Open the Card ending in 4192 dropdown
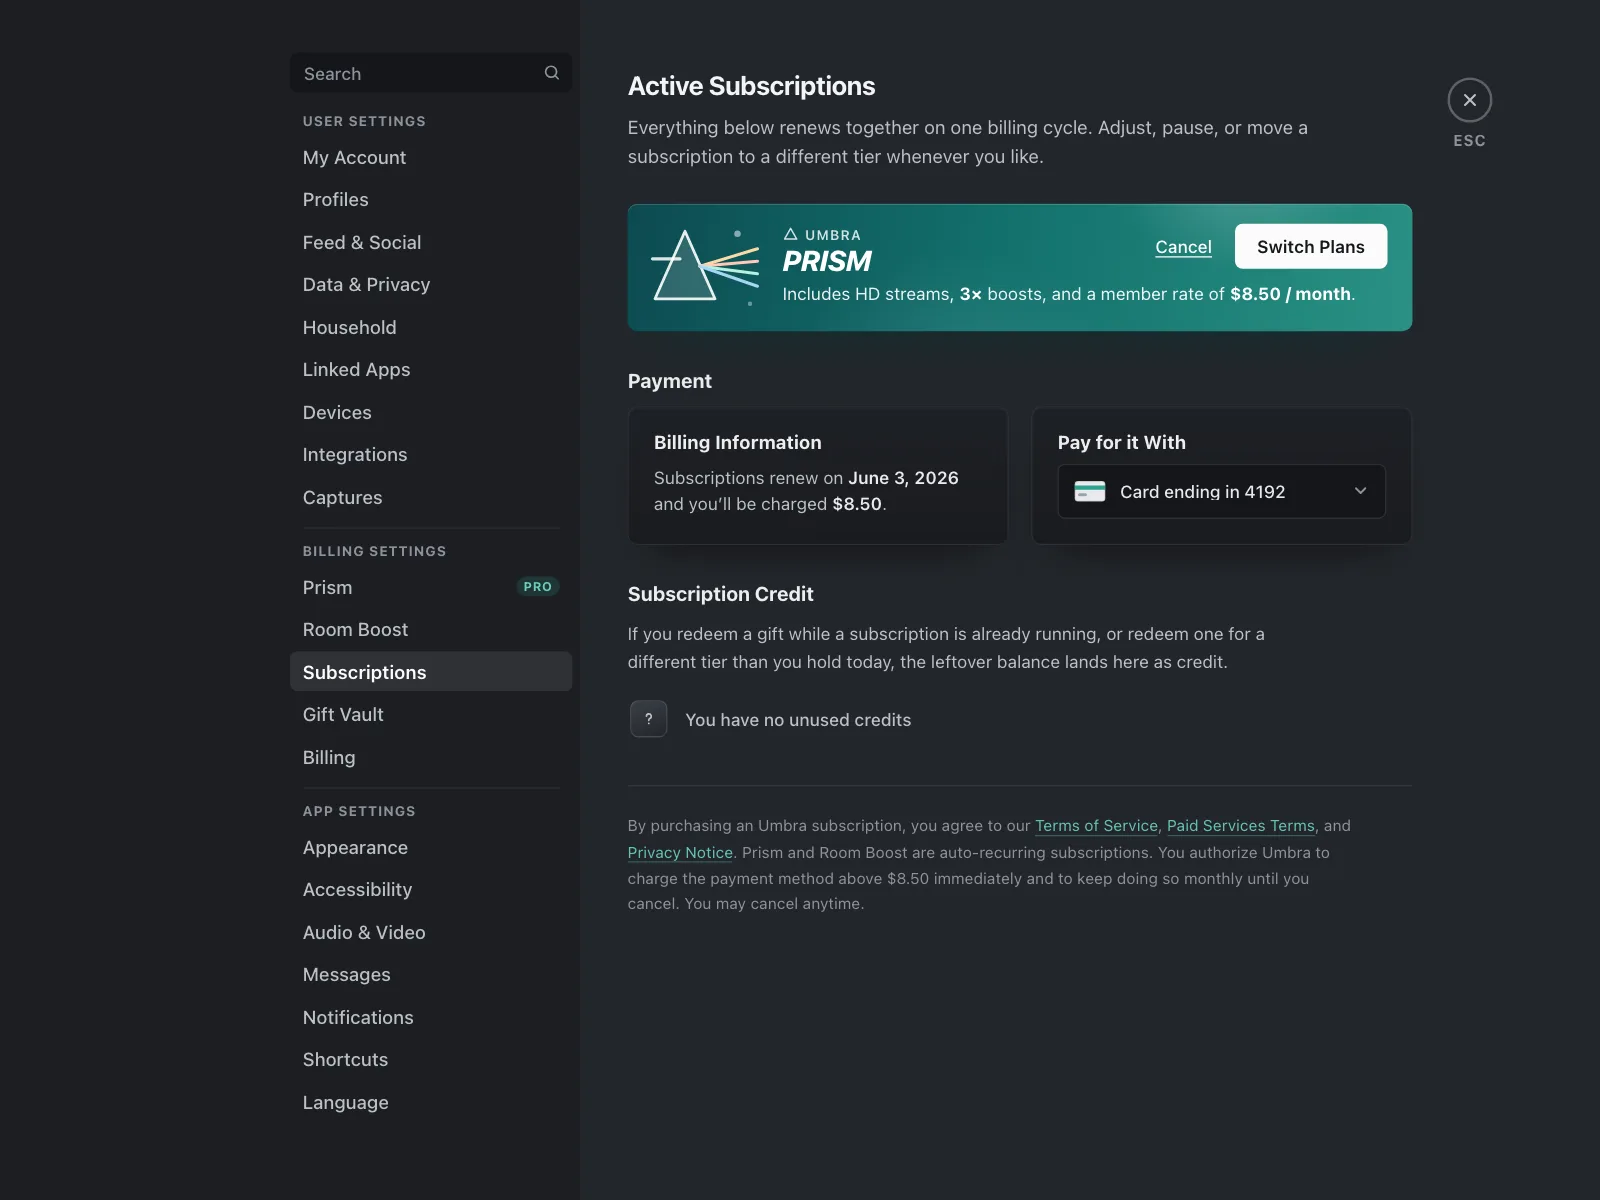Viewport: 1600px width, 1200px height. point(1221,491)
